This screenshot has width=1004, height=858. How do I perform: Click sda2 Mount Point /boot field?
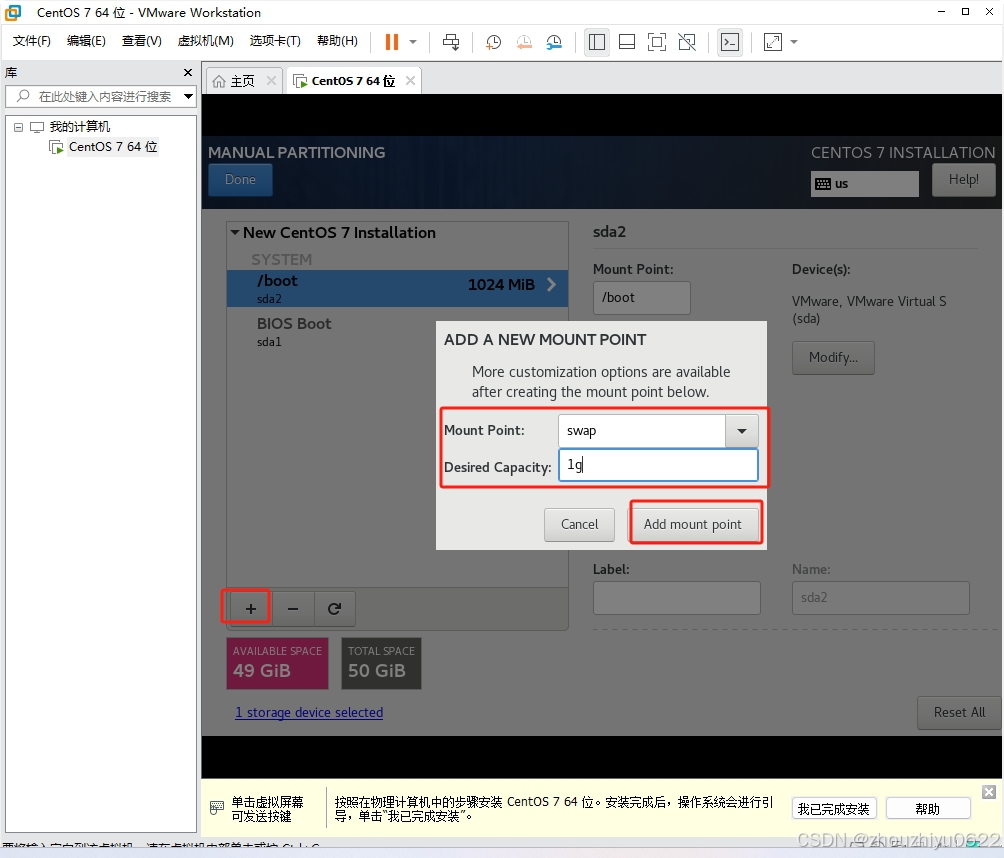(x=642, y=298)
